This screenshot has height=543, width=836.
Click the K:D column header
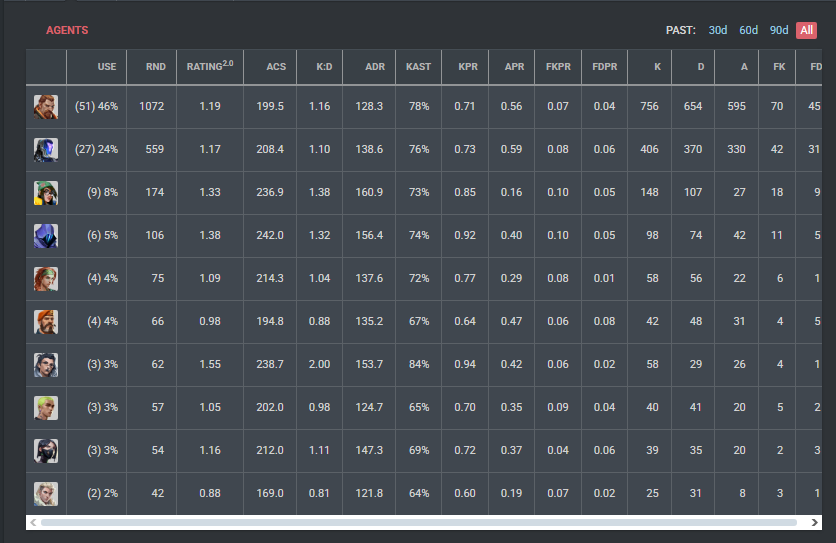tap(320, 67)
